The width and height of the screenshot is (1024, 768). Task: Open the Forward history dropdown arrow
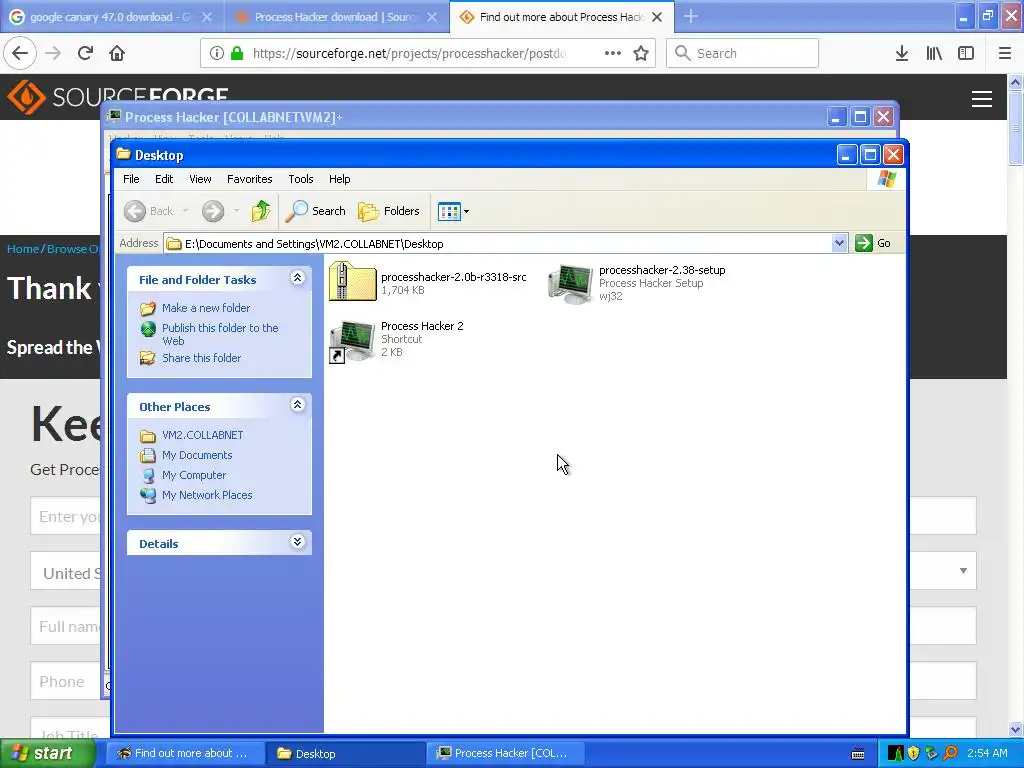(236, 211)
